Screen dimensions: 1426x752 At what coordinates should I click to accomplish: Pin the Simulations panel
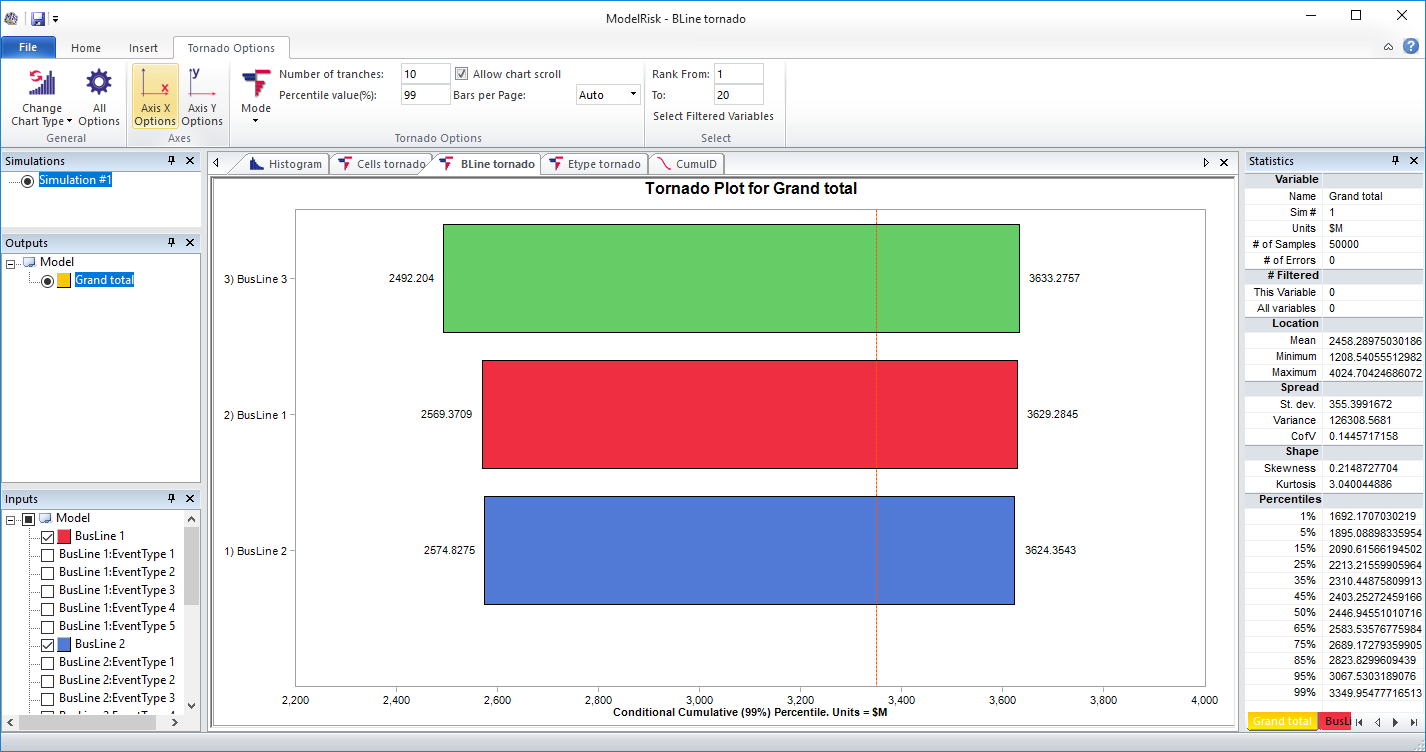point(172,161)
